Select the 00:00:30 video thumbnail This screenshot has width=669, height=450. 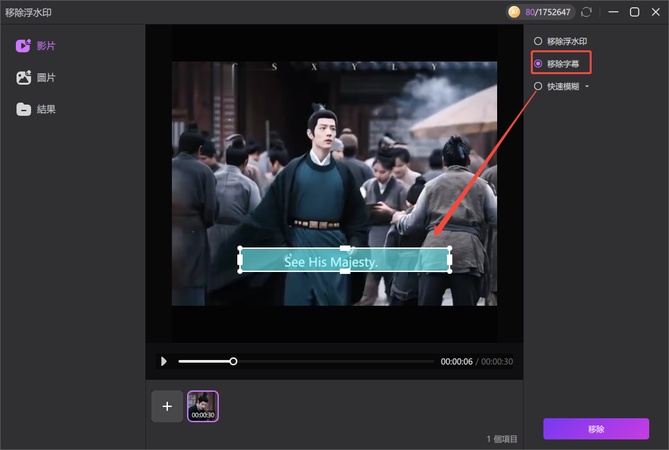pos(203,406)
